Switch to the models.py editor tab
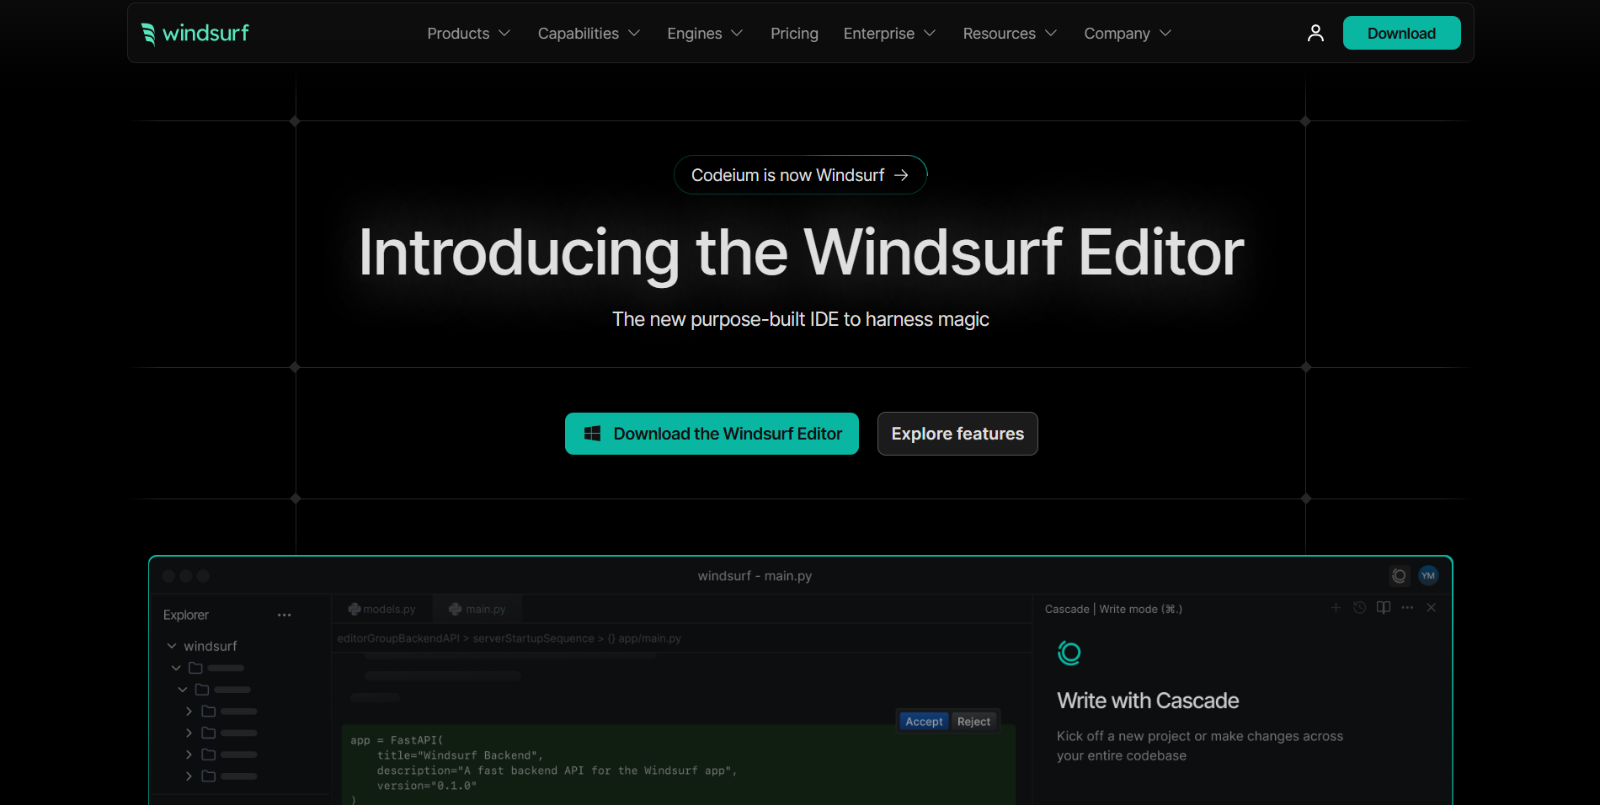This screenshot has width=1600, height=805. pos(382,609)
